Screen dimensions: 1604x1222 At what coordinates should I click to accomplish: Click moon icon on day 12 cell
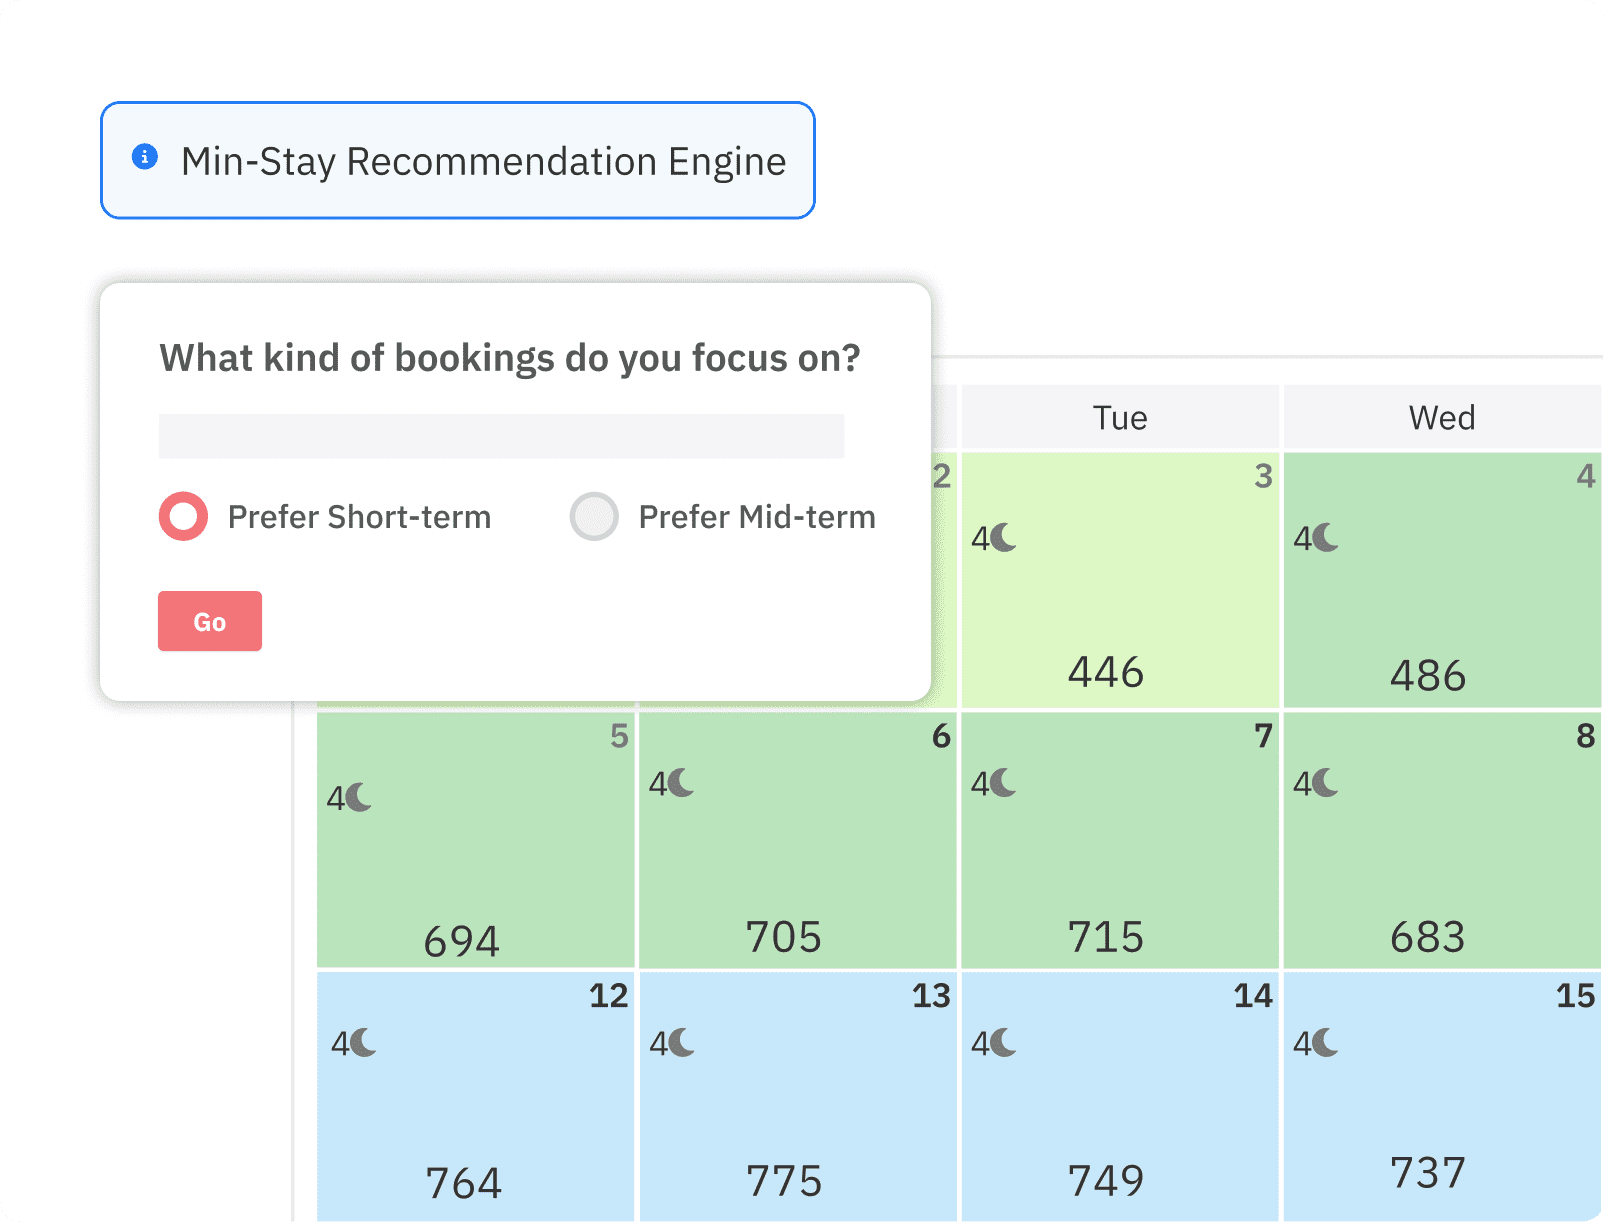point(364,1043)
